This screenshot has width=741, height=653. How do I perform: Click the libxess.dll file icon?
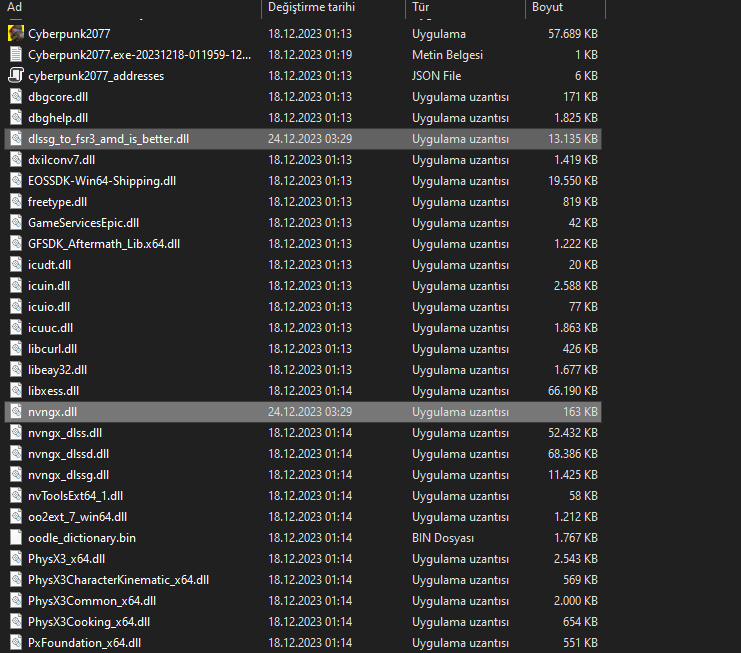point(16,391)
